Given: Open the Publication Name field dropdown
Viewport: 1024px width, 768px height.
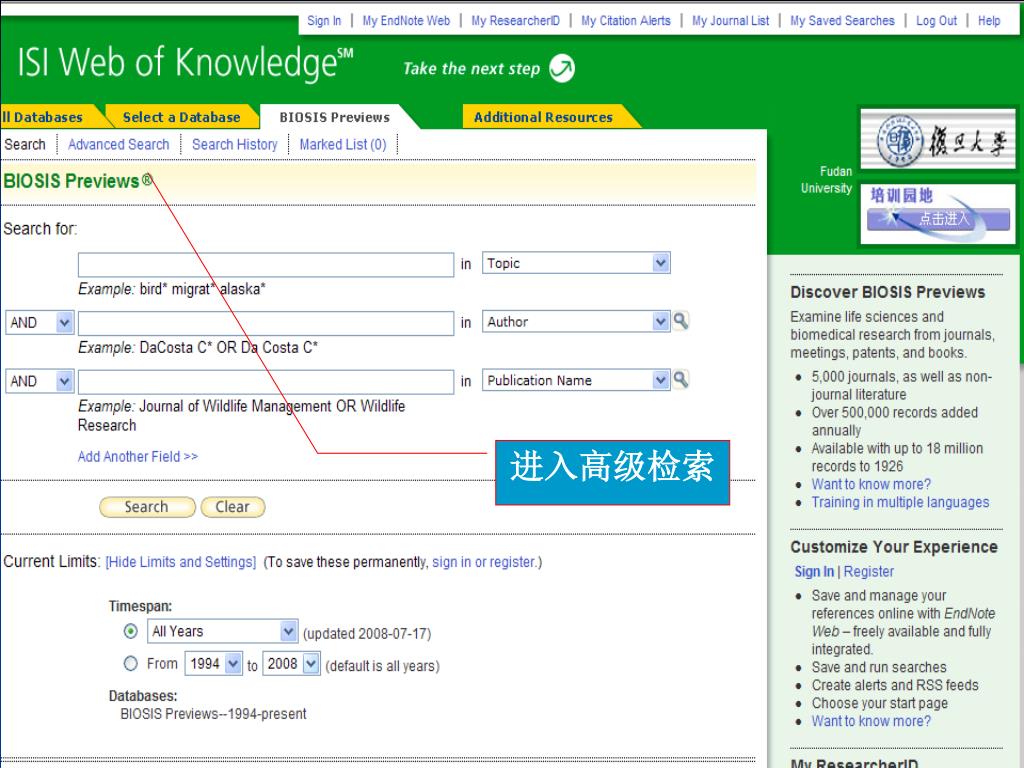Looking at the screenshot, I should (x=576, y=380).
